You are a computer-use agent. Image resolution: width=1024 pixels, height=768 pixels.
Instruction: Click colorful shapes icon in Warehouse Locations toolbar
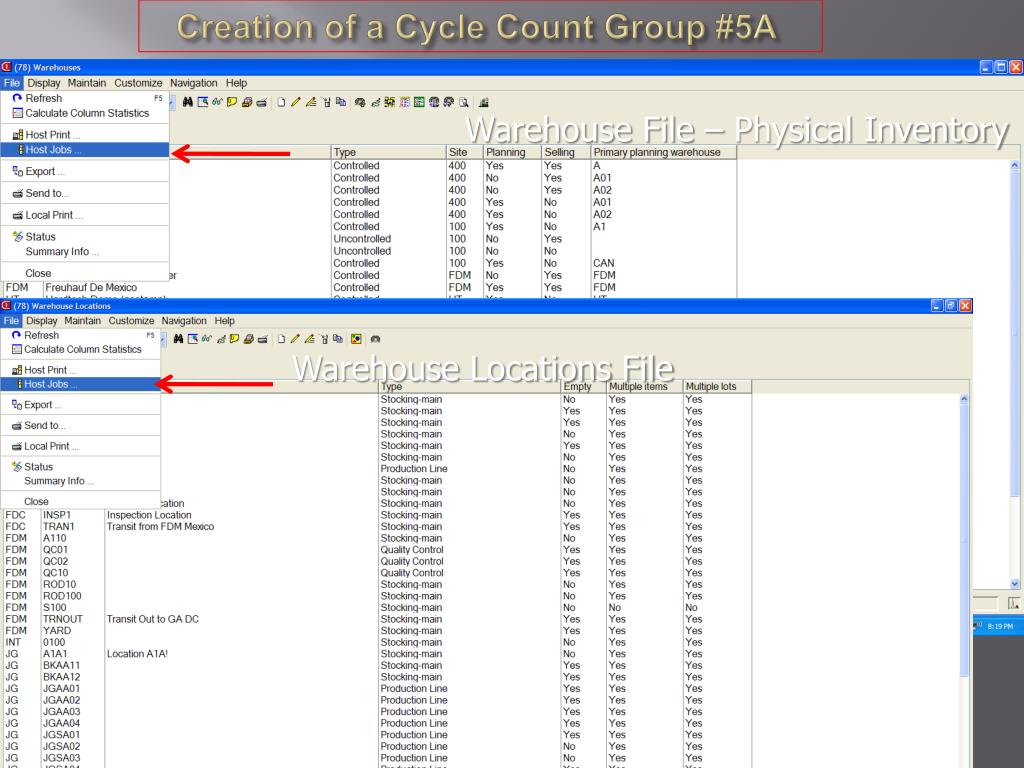(356, 339)
